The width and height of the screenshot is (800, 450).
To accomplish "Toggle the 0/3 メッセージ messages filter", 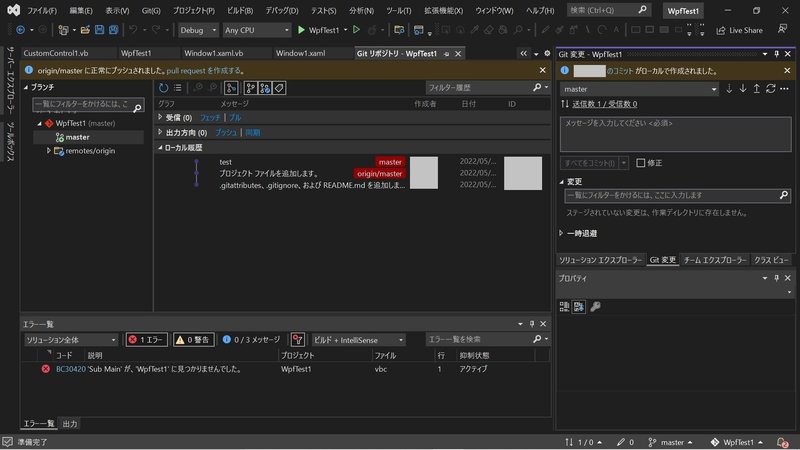I will tap(252, 340).
